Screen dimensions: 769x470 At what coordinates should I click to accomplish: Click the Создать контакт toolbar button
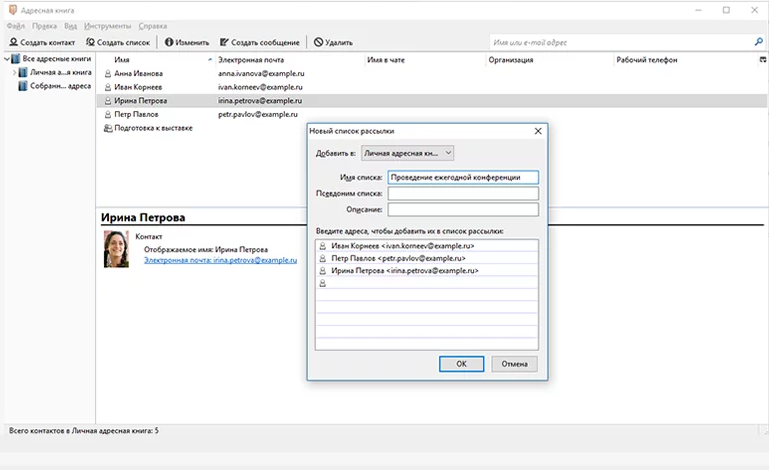[42, 43]
